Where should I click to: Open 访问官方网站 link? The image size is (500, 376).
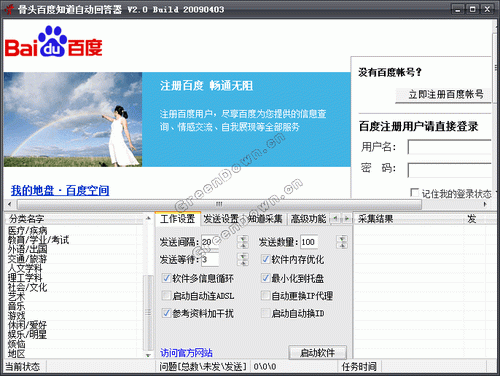click(186, 353)
